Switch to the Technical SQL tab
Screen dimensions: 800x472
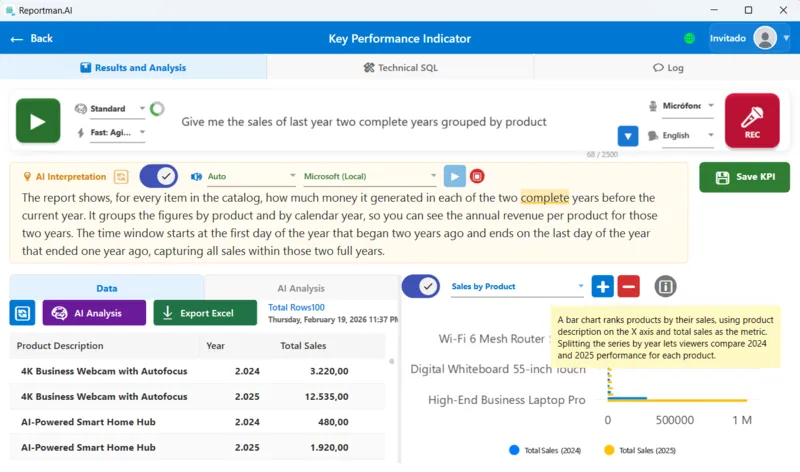point(400,67)
